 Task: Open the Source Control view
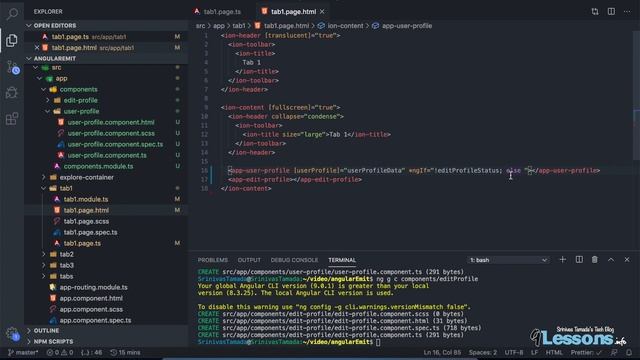(12, 67)
